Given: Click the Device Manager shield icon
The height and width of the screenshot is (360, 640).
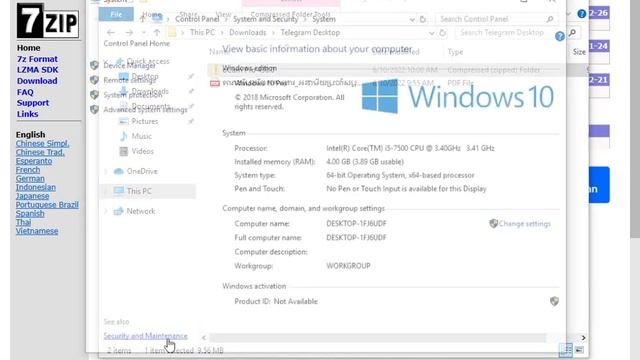Looking at the screenshot, I should (x=94, y=65).
